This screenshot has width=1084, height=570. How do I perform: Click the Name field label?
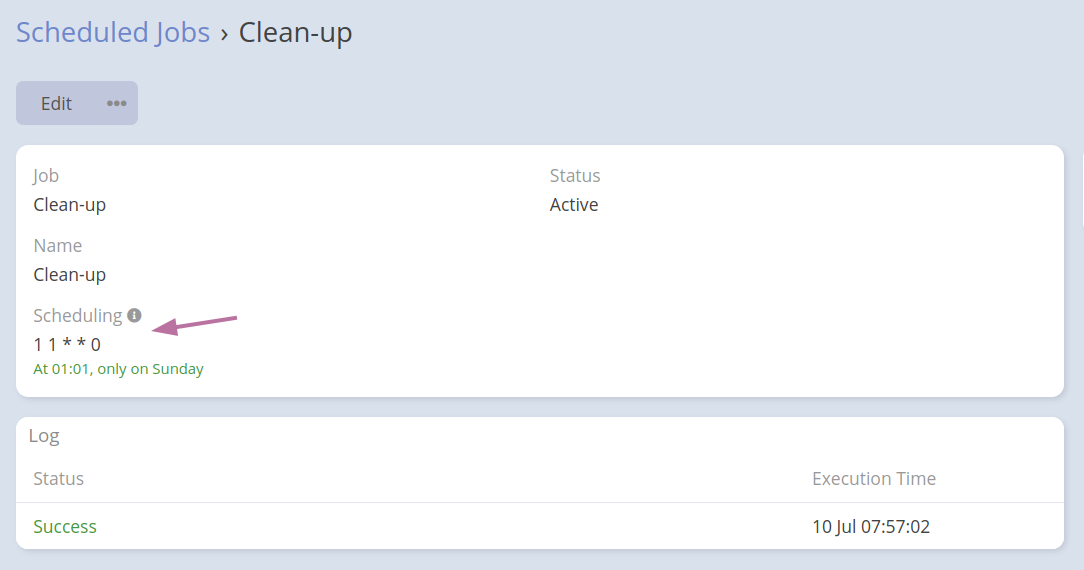pos(58,246)
